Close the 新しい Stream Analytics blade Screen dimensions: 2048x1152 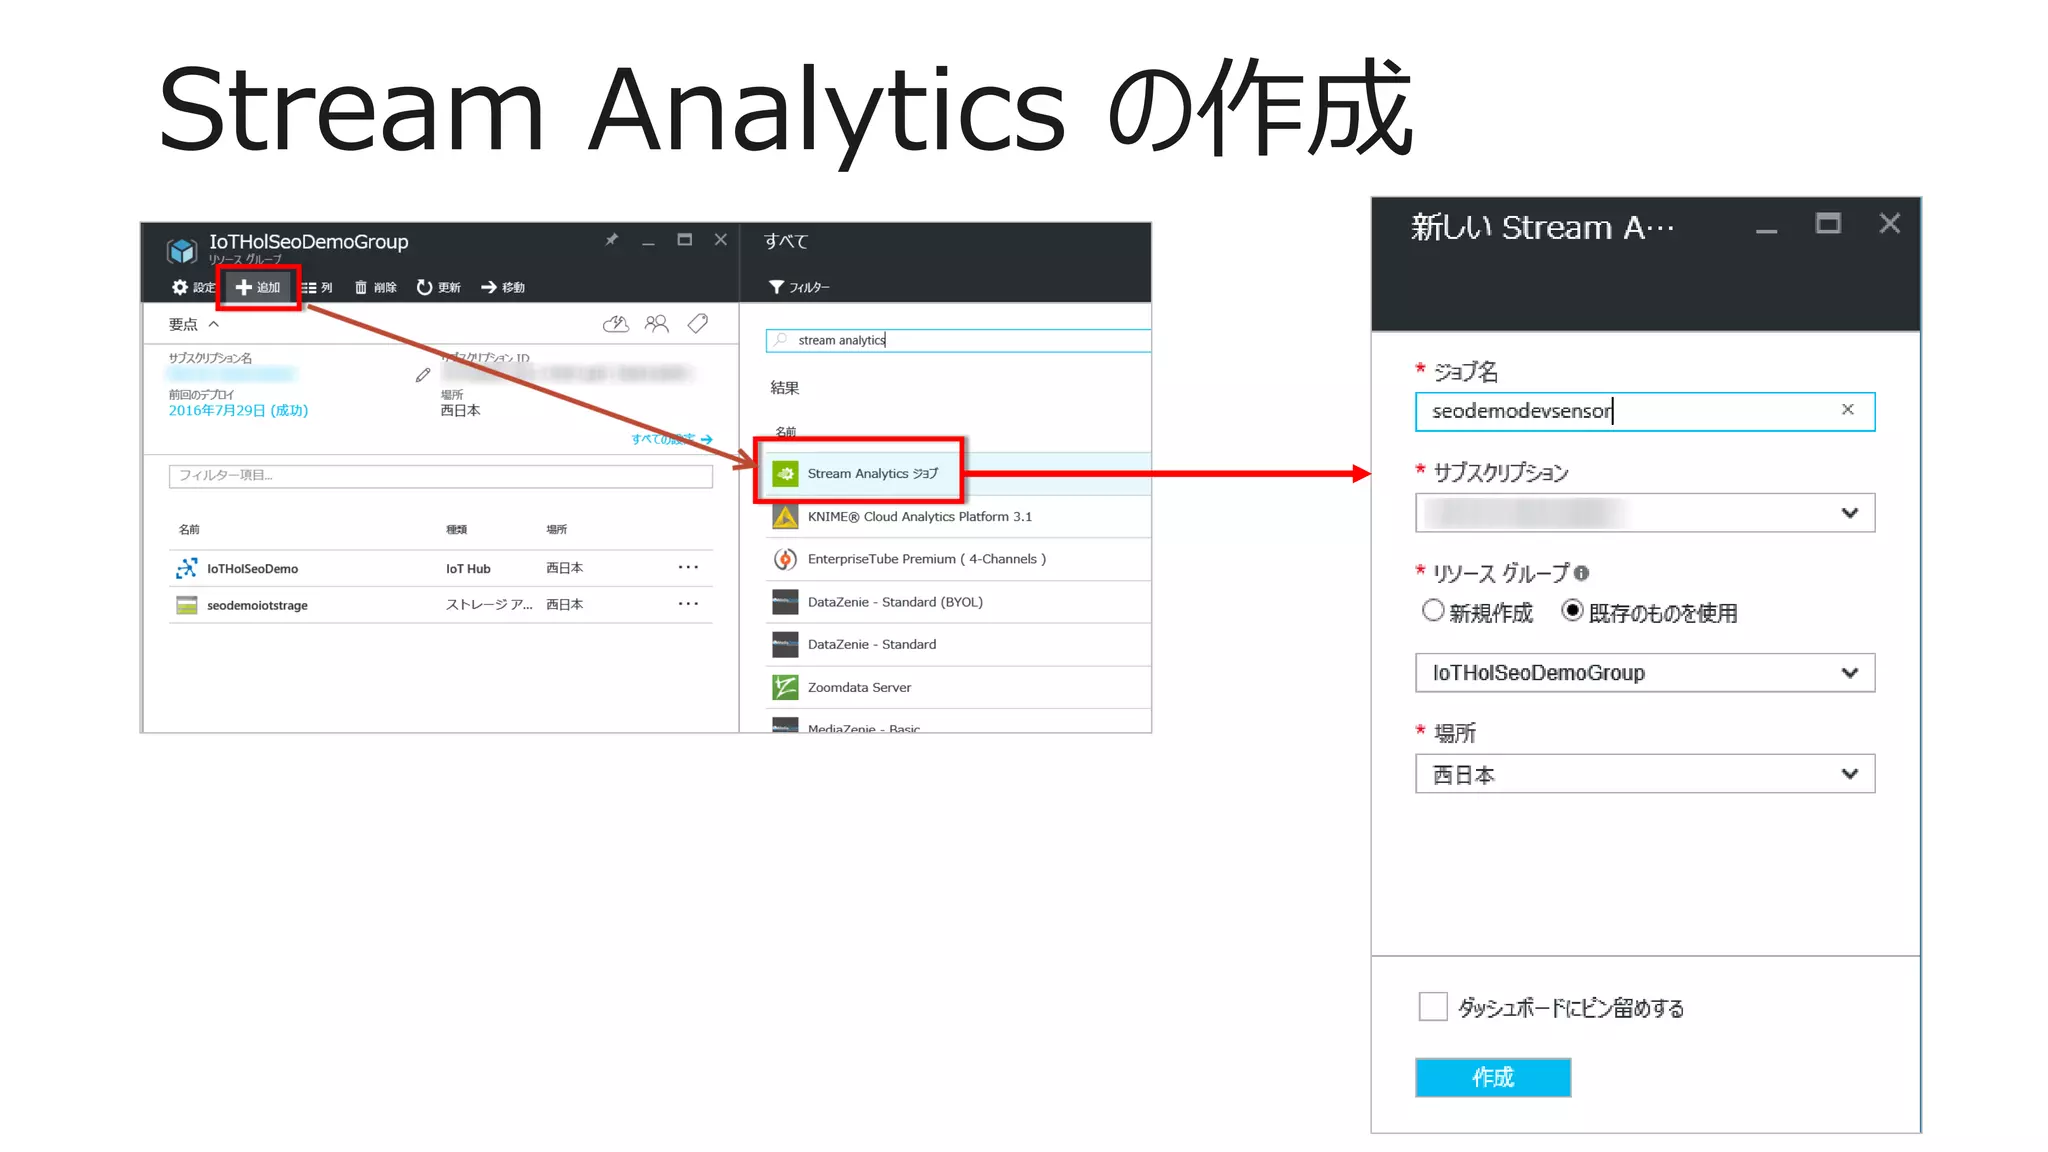point(1889,223)
